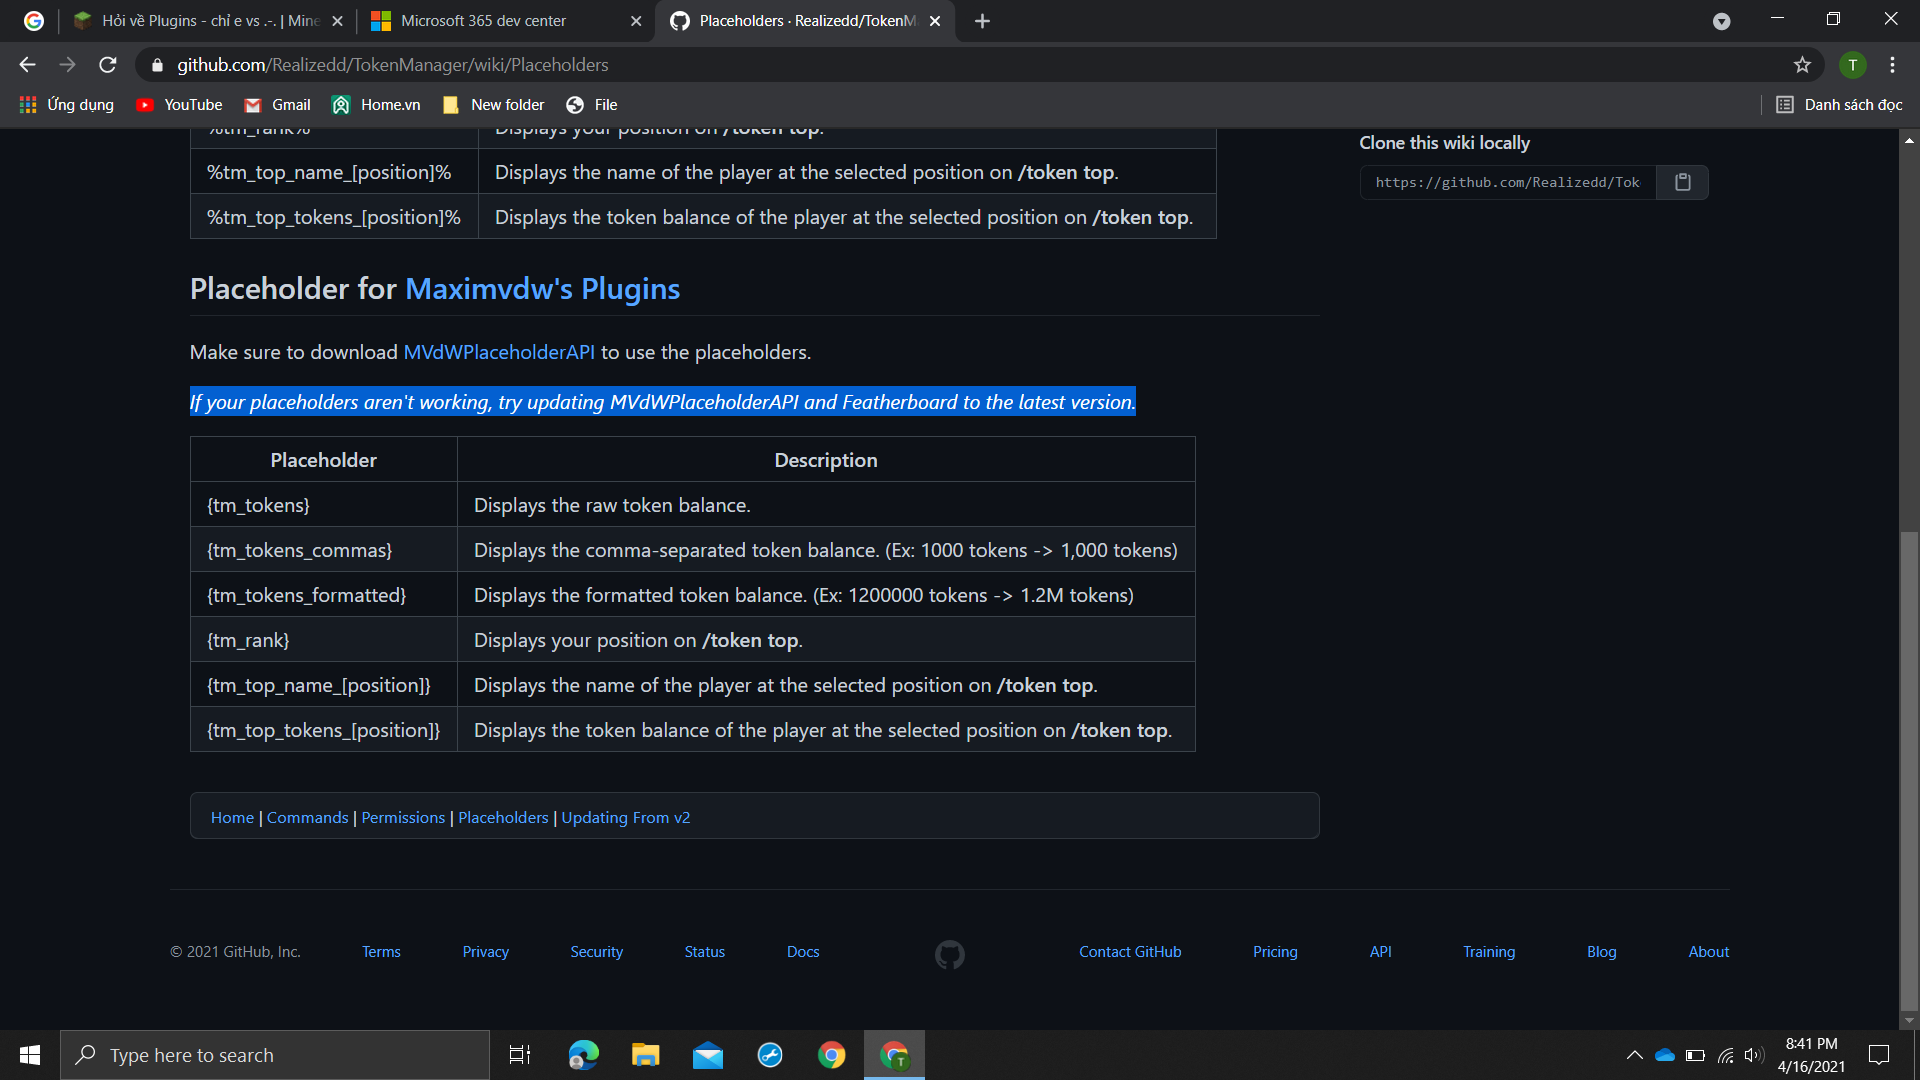This screenshot has width=1920, height=1080.
Task: Open the YouTube bookmark
Action: [x=180, y=105]
